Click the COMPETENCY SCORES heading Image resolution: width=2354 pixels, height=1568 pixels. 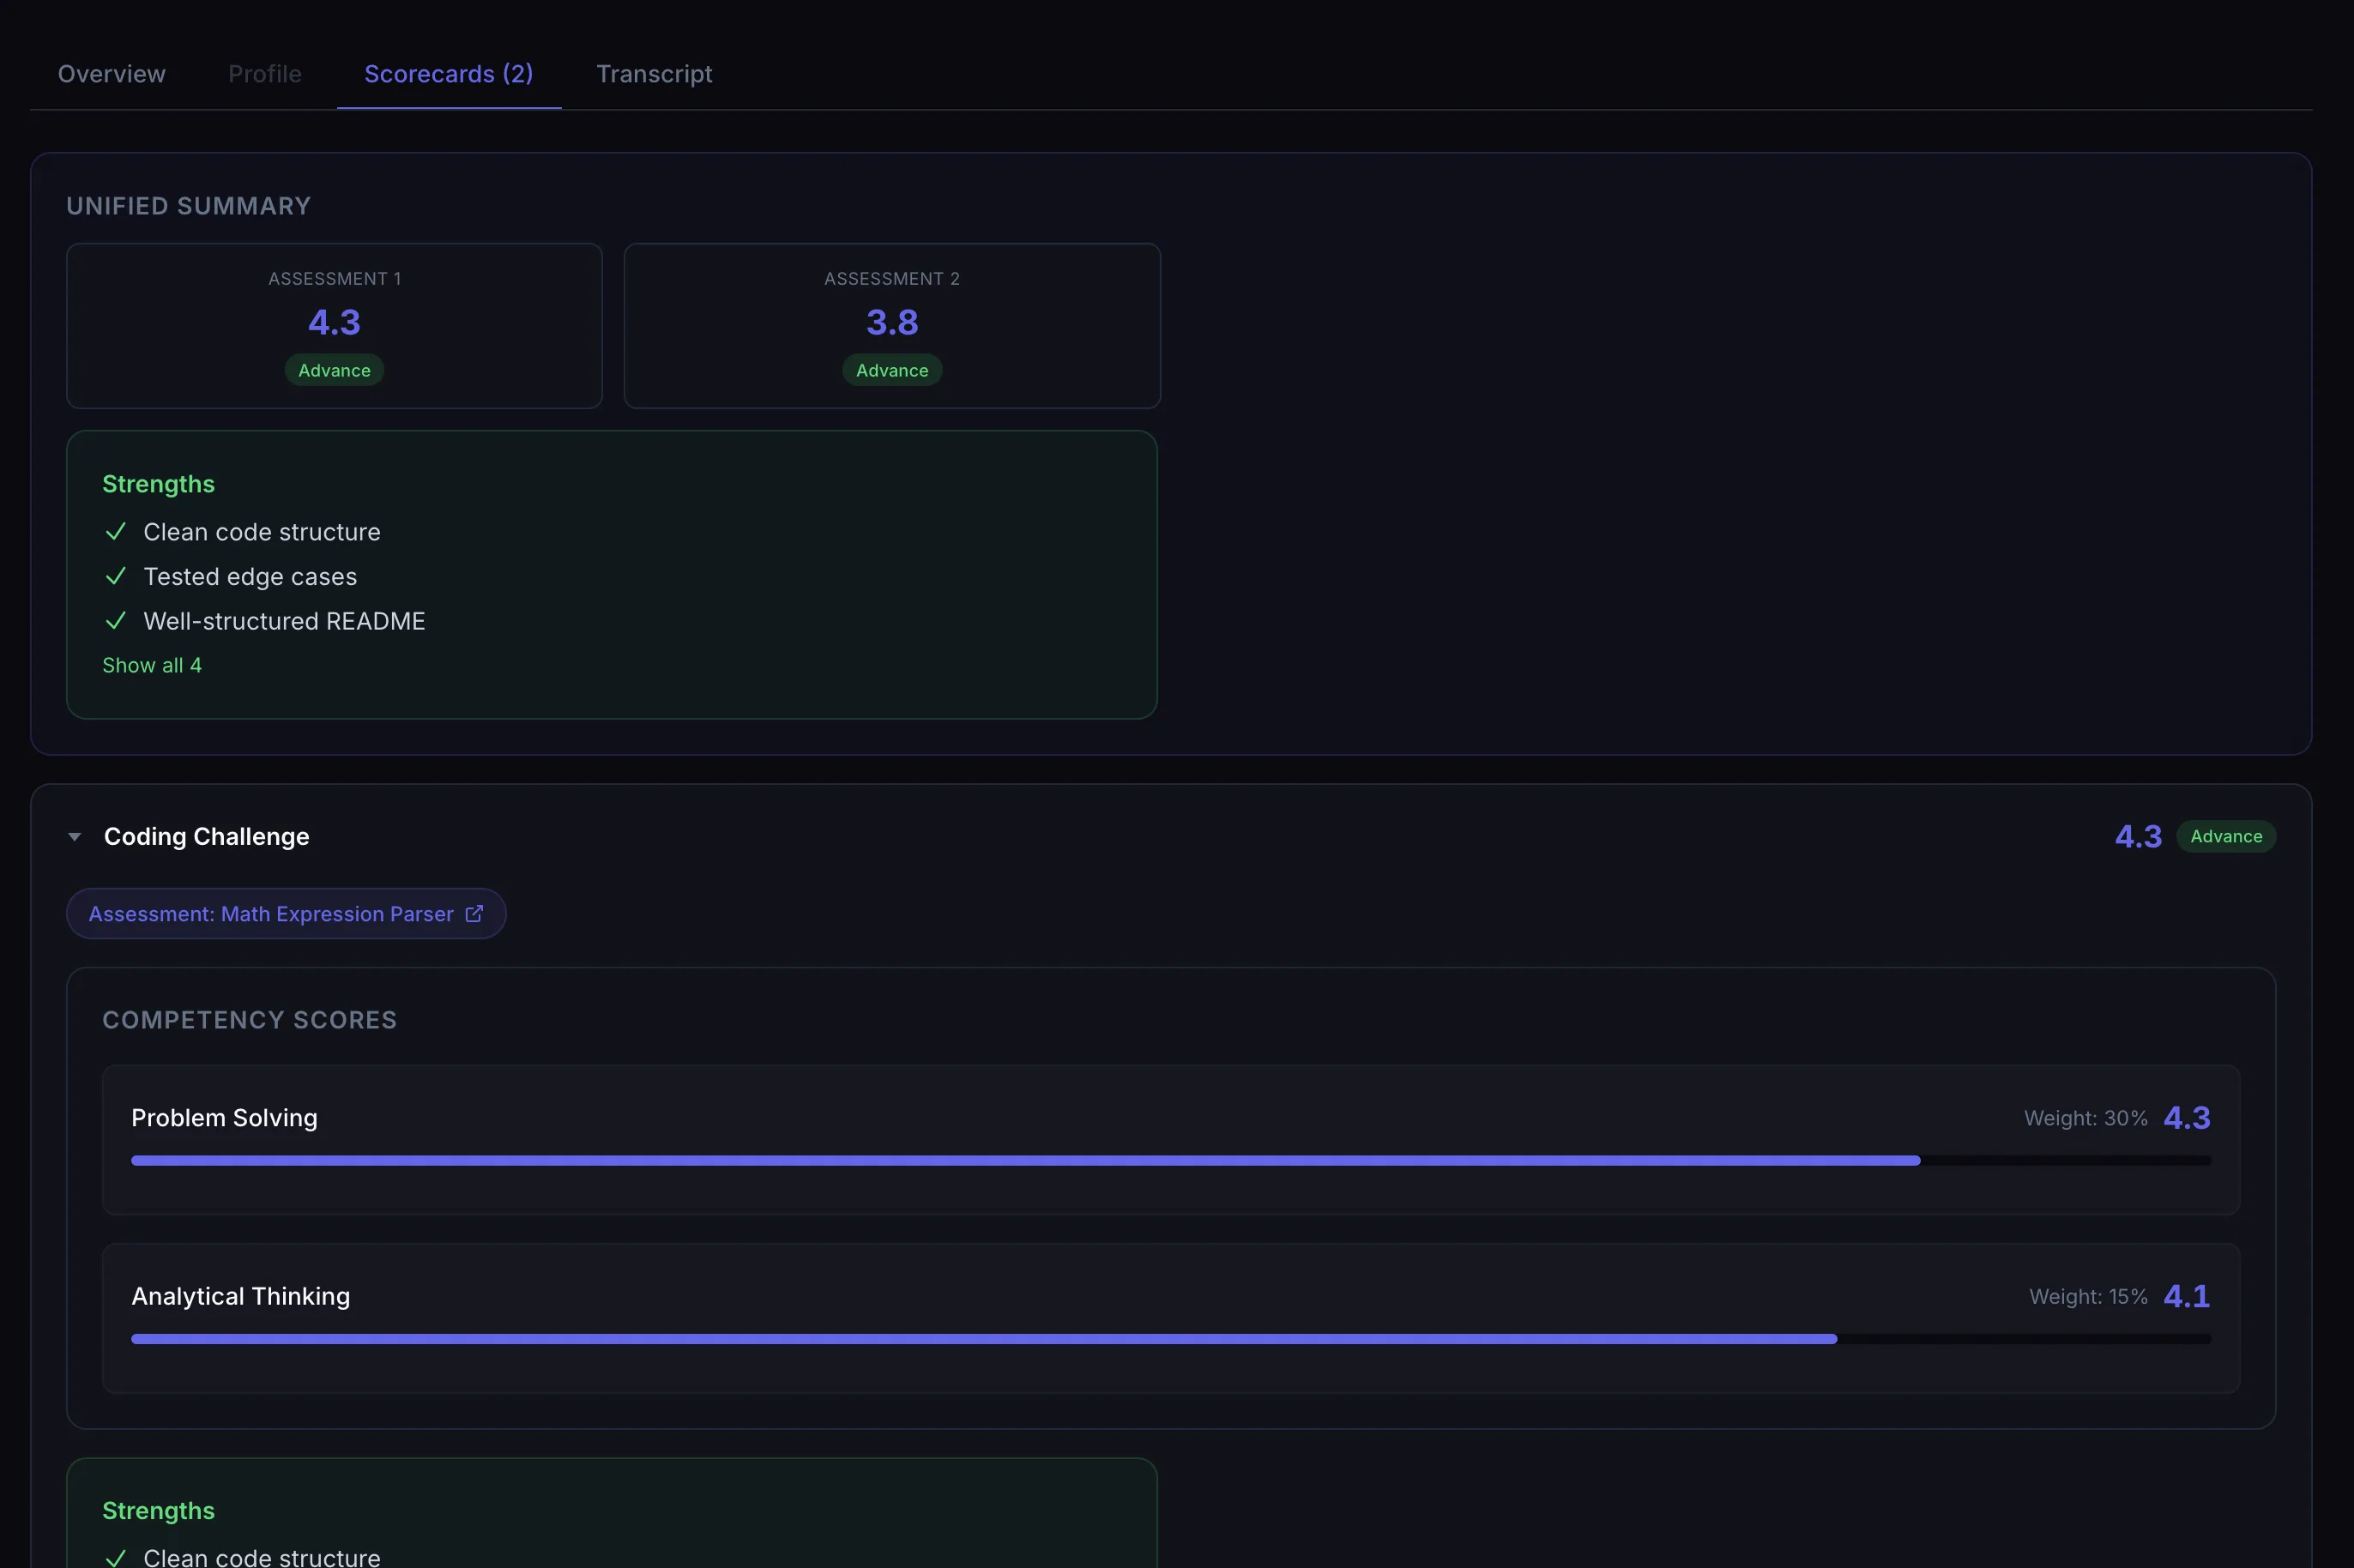click(250, 1020)
